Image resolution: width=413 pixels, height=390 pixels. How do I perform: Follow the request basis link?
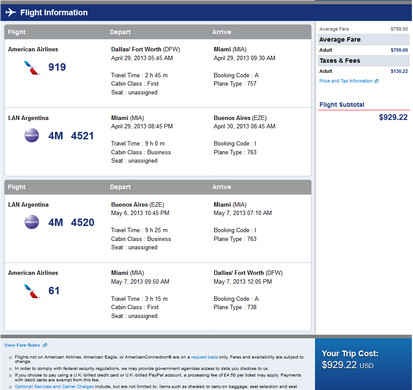click(x=204, y=357)
